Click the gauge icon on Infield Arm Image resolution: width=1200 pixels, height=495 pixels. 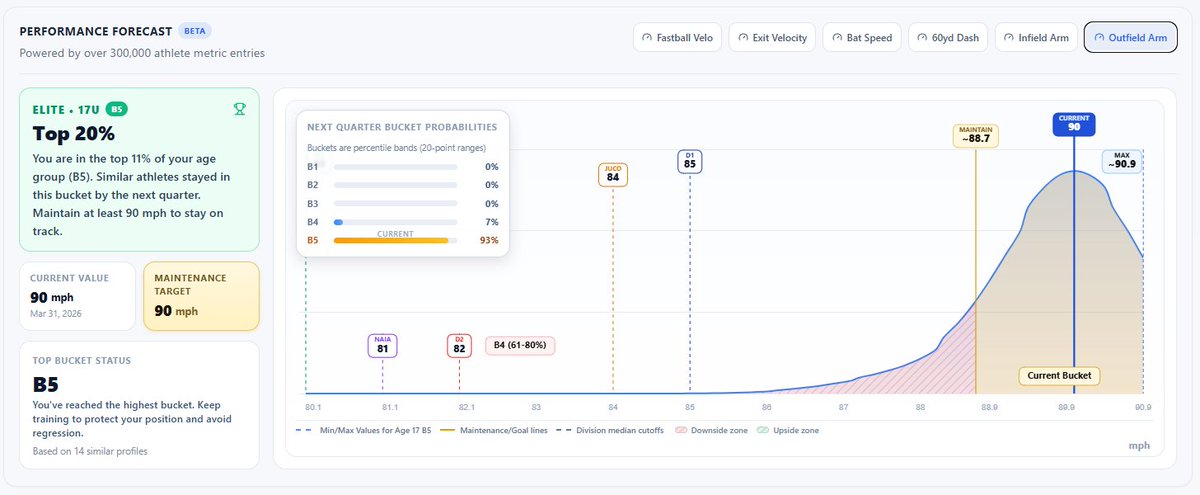pos(1009,38)
